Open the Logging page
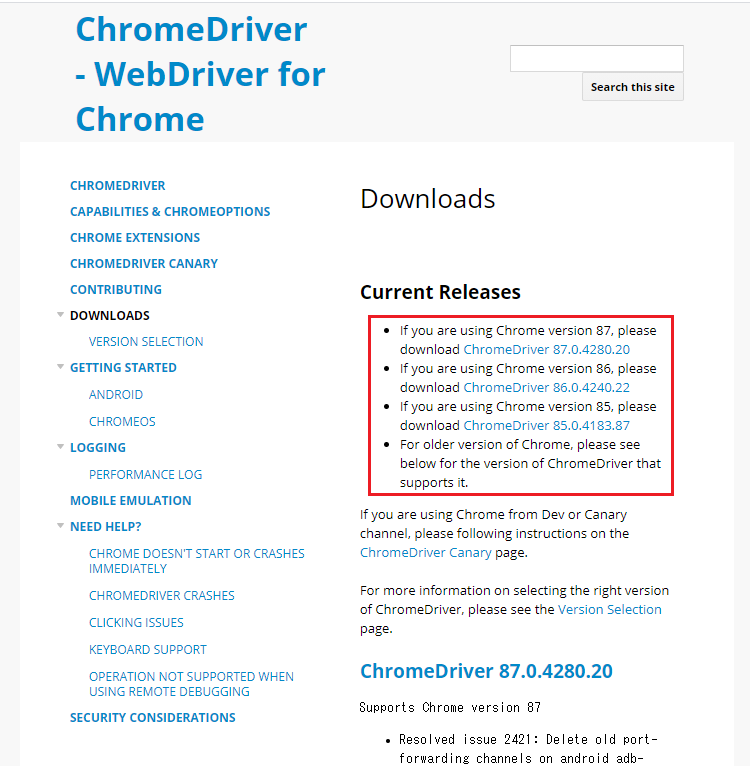The height and width of the screenshot is (766, 750). (98, 447)
